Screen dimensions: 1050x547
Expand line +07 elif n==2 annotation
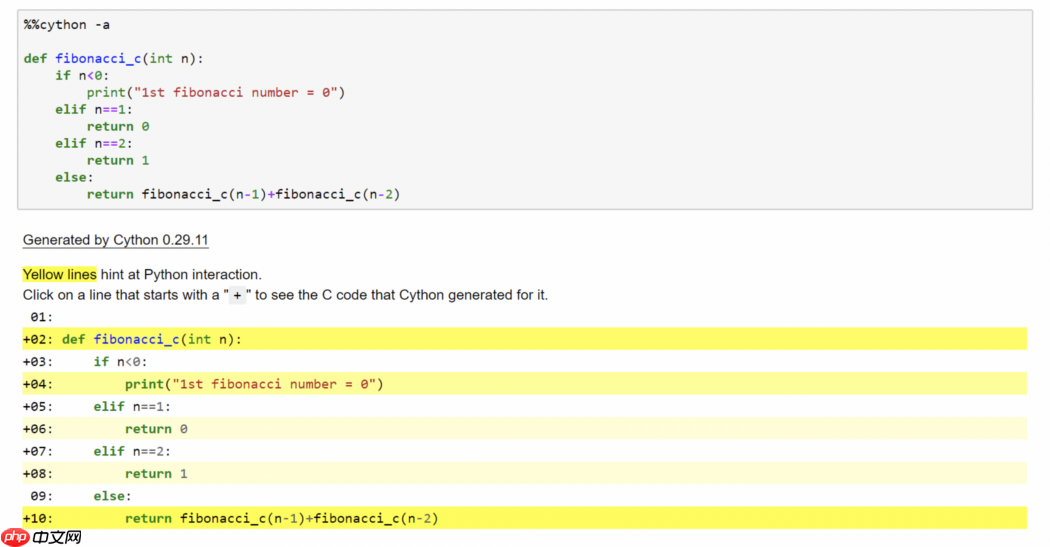(524, 451)
